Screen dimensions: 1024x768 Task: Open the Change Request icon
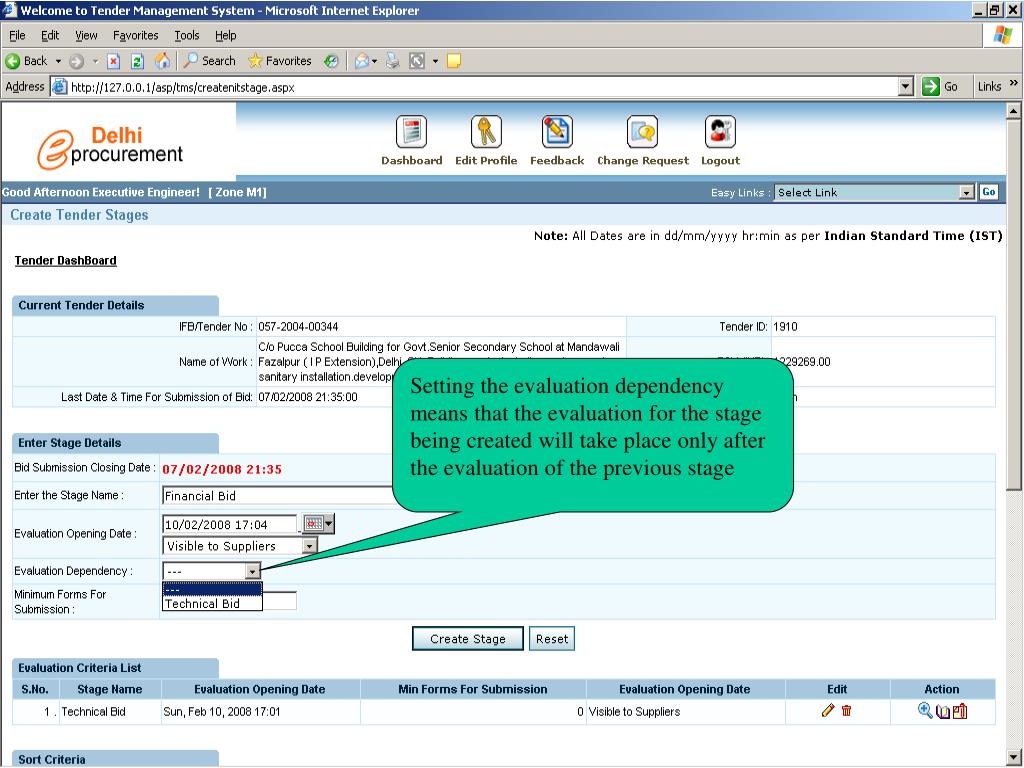tap(643, 132)
